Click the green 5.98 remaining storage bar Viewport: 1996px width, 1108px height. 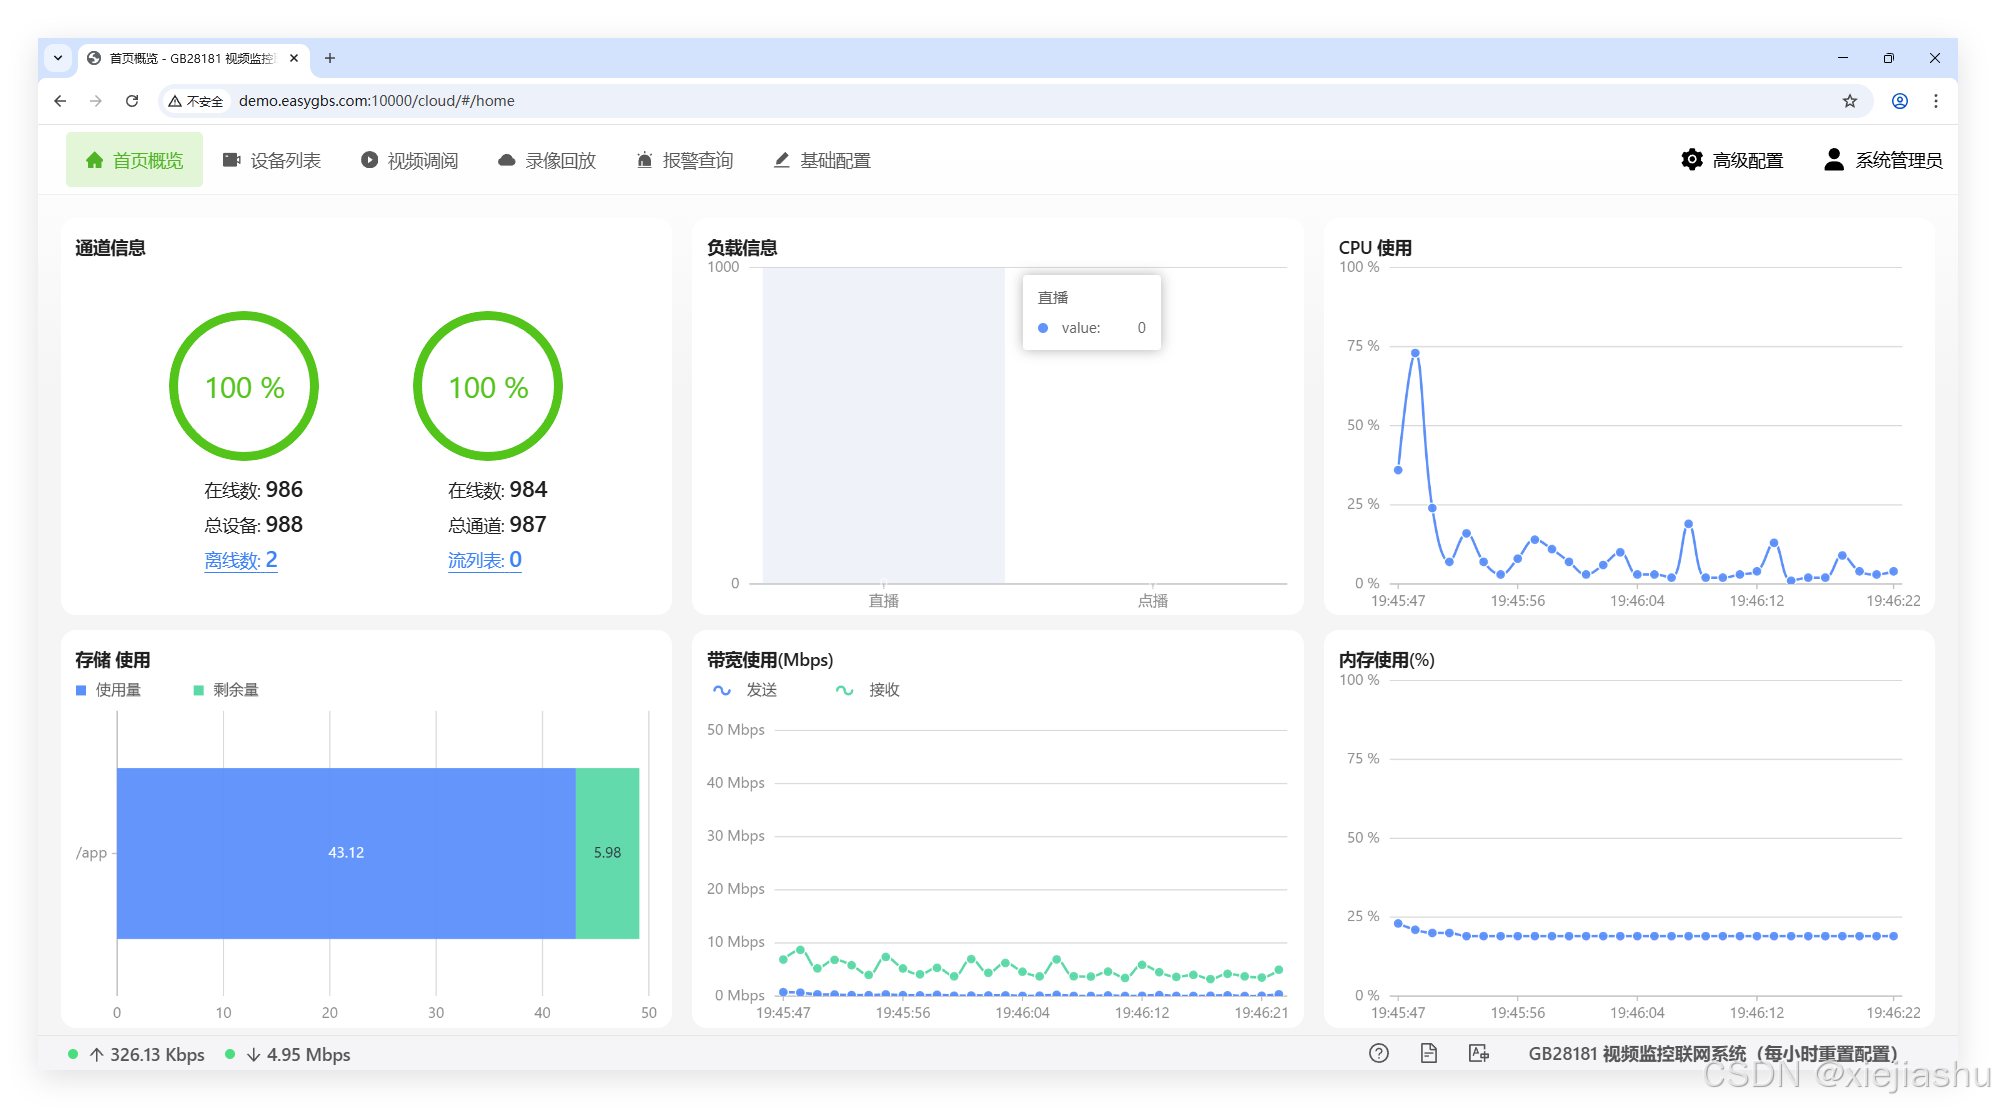(607, 853)
